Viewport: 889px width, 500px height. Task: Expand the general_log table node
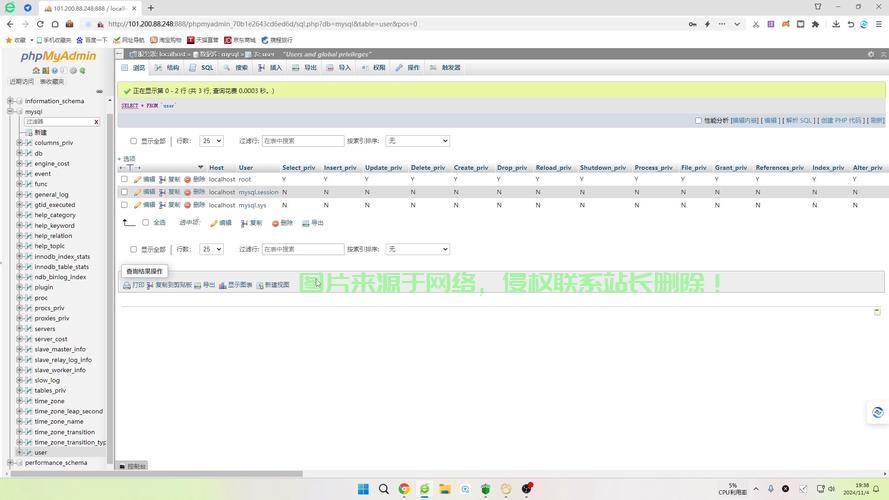click(x=20, y=194)
